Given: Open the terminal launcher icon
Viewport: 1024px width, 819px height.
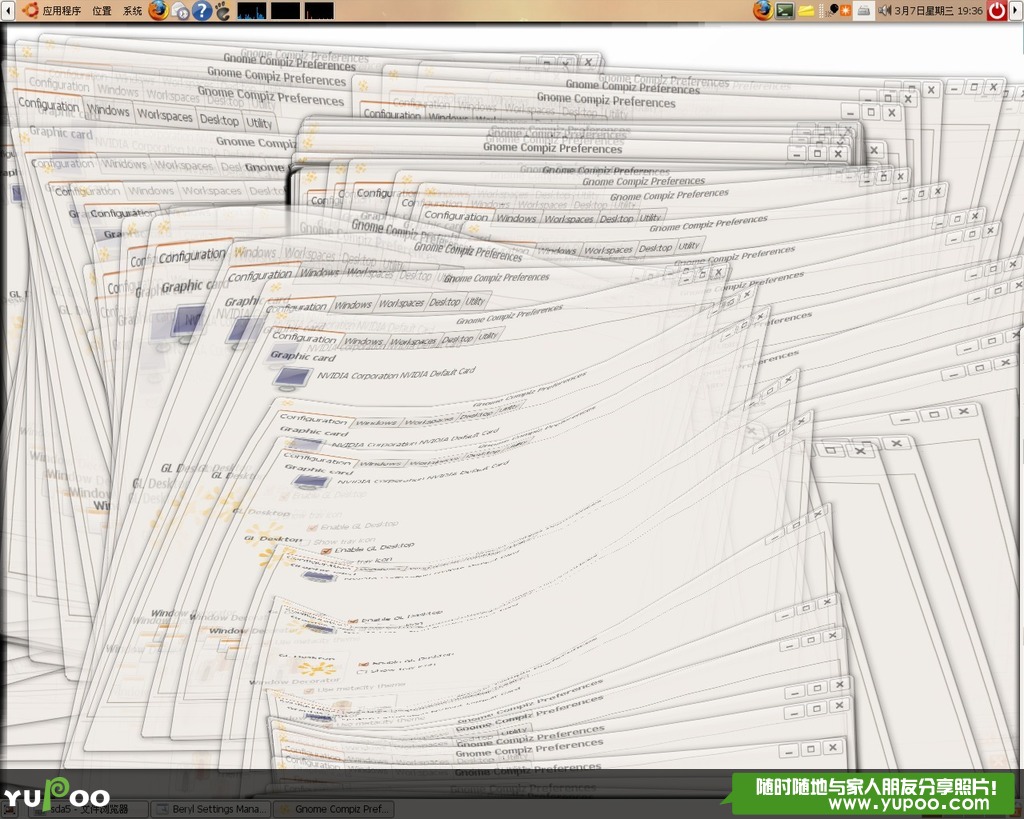Looking at the screenshot, I should point(784,10).
